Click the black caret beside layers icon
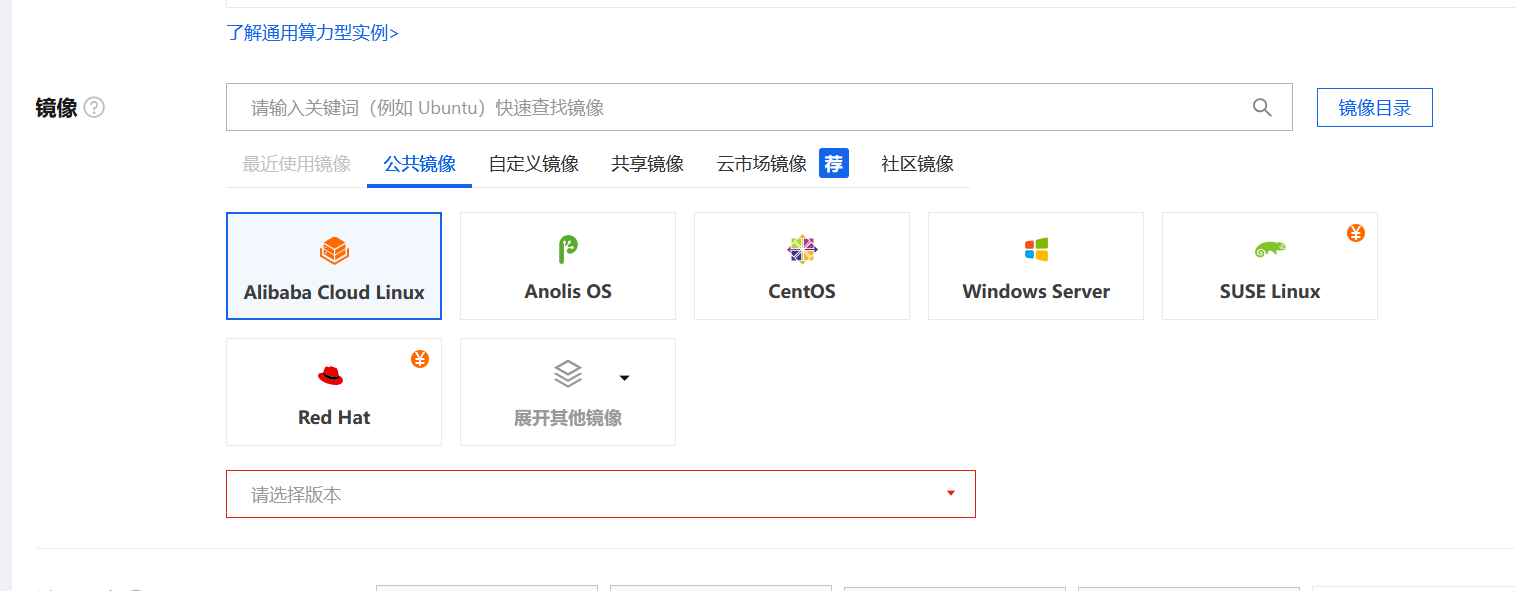The height and width of the screenshot is (591, 1515). coord(625,377)
